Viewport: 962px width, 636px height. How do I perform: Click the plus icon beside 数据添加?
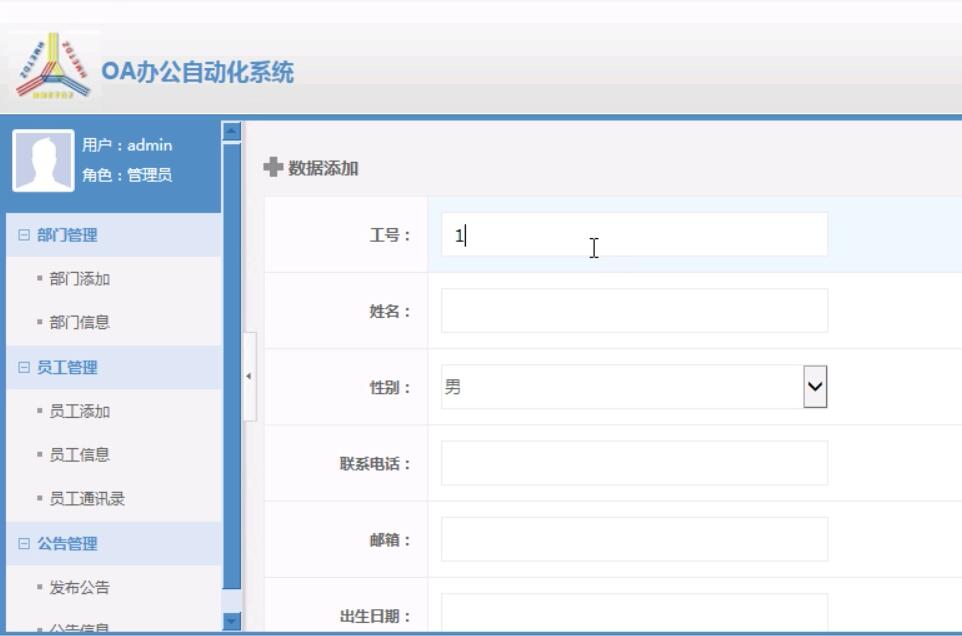coord(273,167)
